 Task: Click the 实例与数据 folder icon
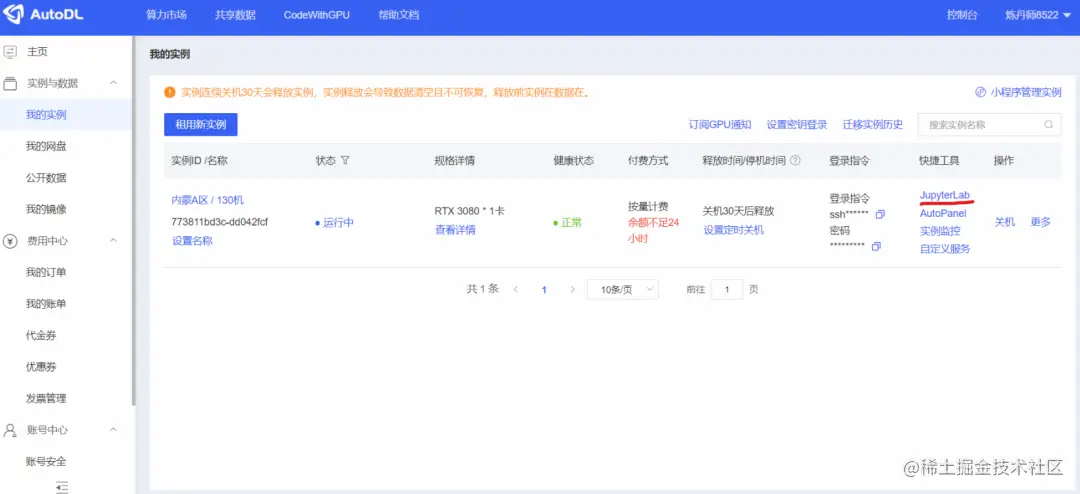pos(10,83)
